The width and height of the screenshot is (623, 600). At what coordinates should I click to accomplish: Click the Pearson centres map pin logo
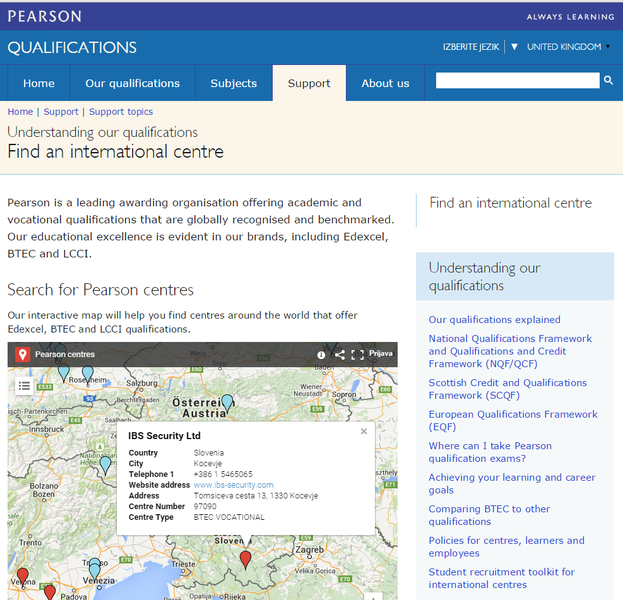pyautogui.click(x=23, y=354)
